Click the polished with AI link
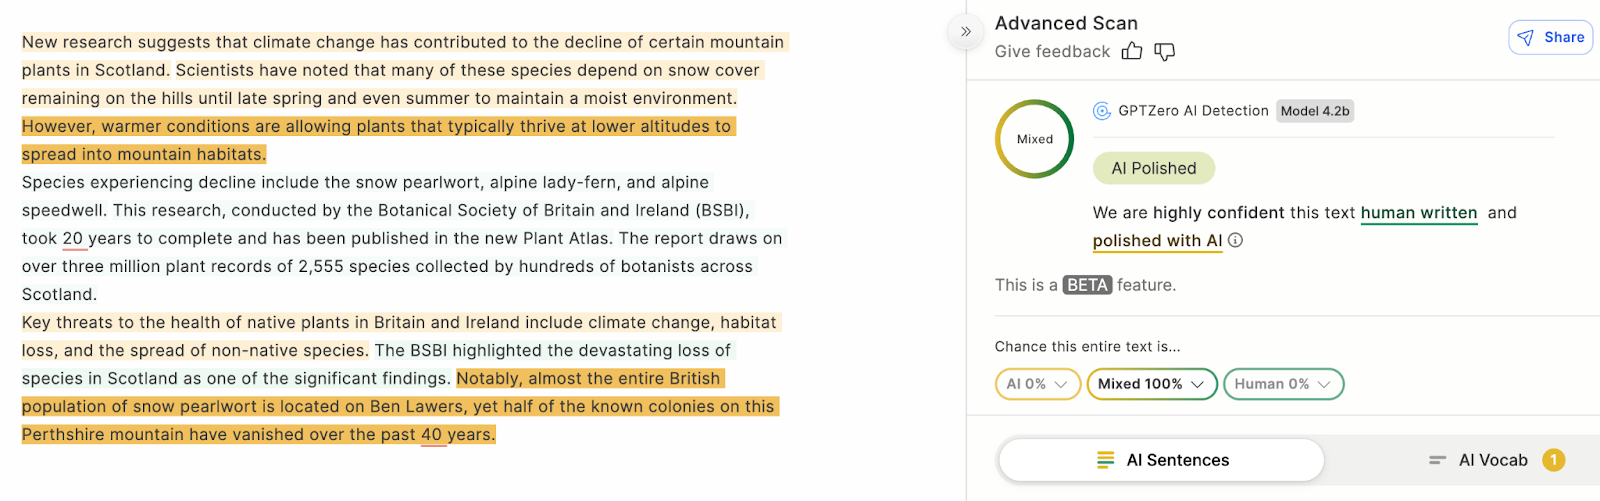This screenshot has width=1600, height=501. [1157, 241]
